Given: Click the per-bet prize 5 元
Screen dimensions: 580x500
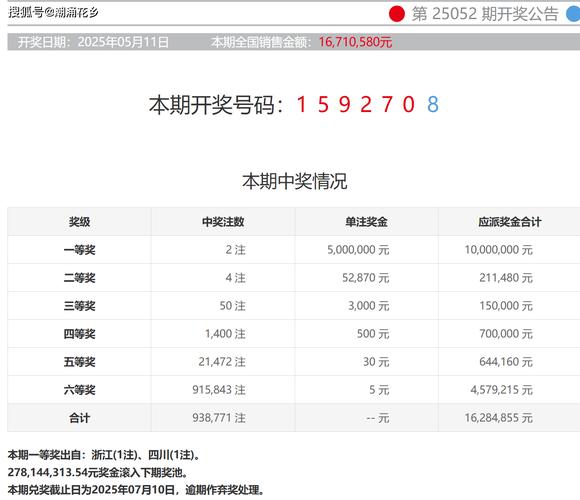Looking at the screenshot, I should pyautogui.click(x=379, y=390).
